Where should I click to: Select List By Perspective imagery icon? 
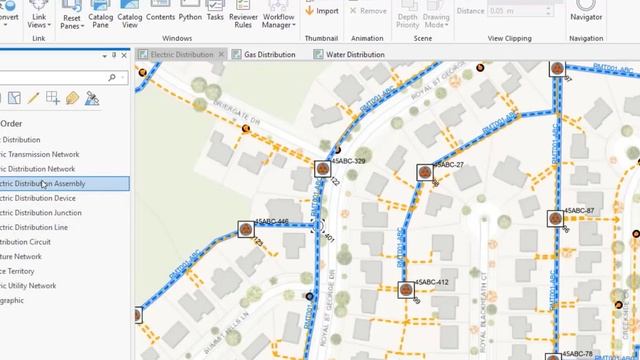[x=92, y=98]
